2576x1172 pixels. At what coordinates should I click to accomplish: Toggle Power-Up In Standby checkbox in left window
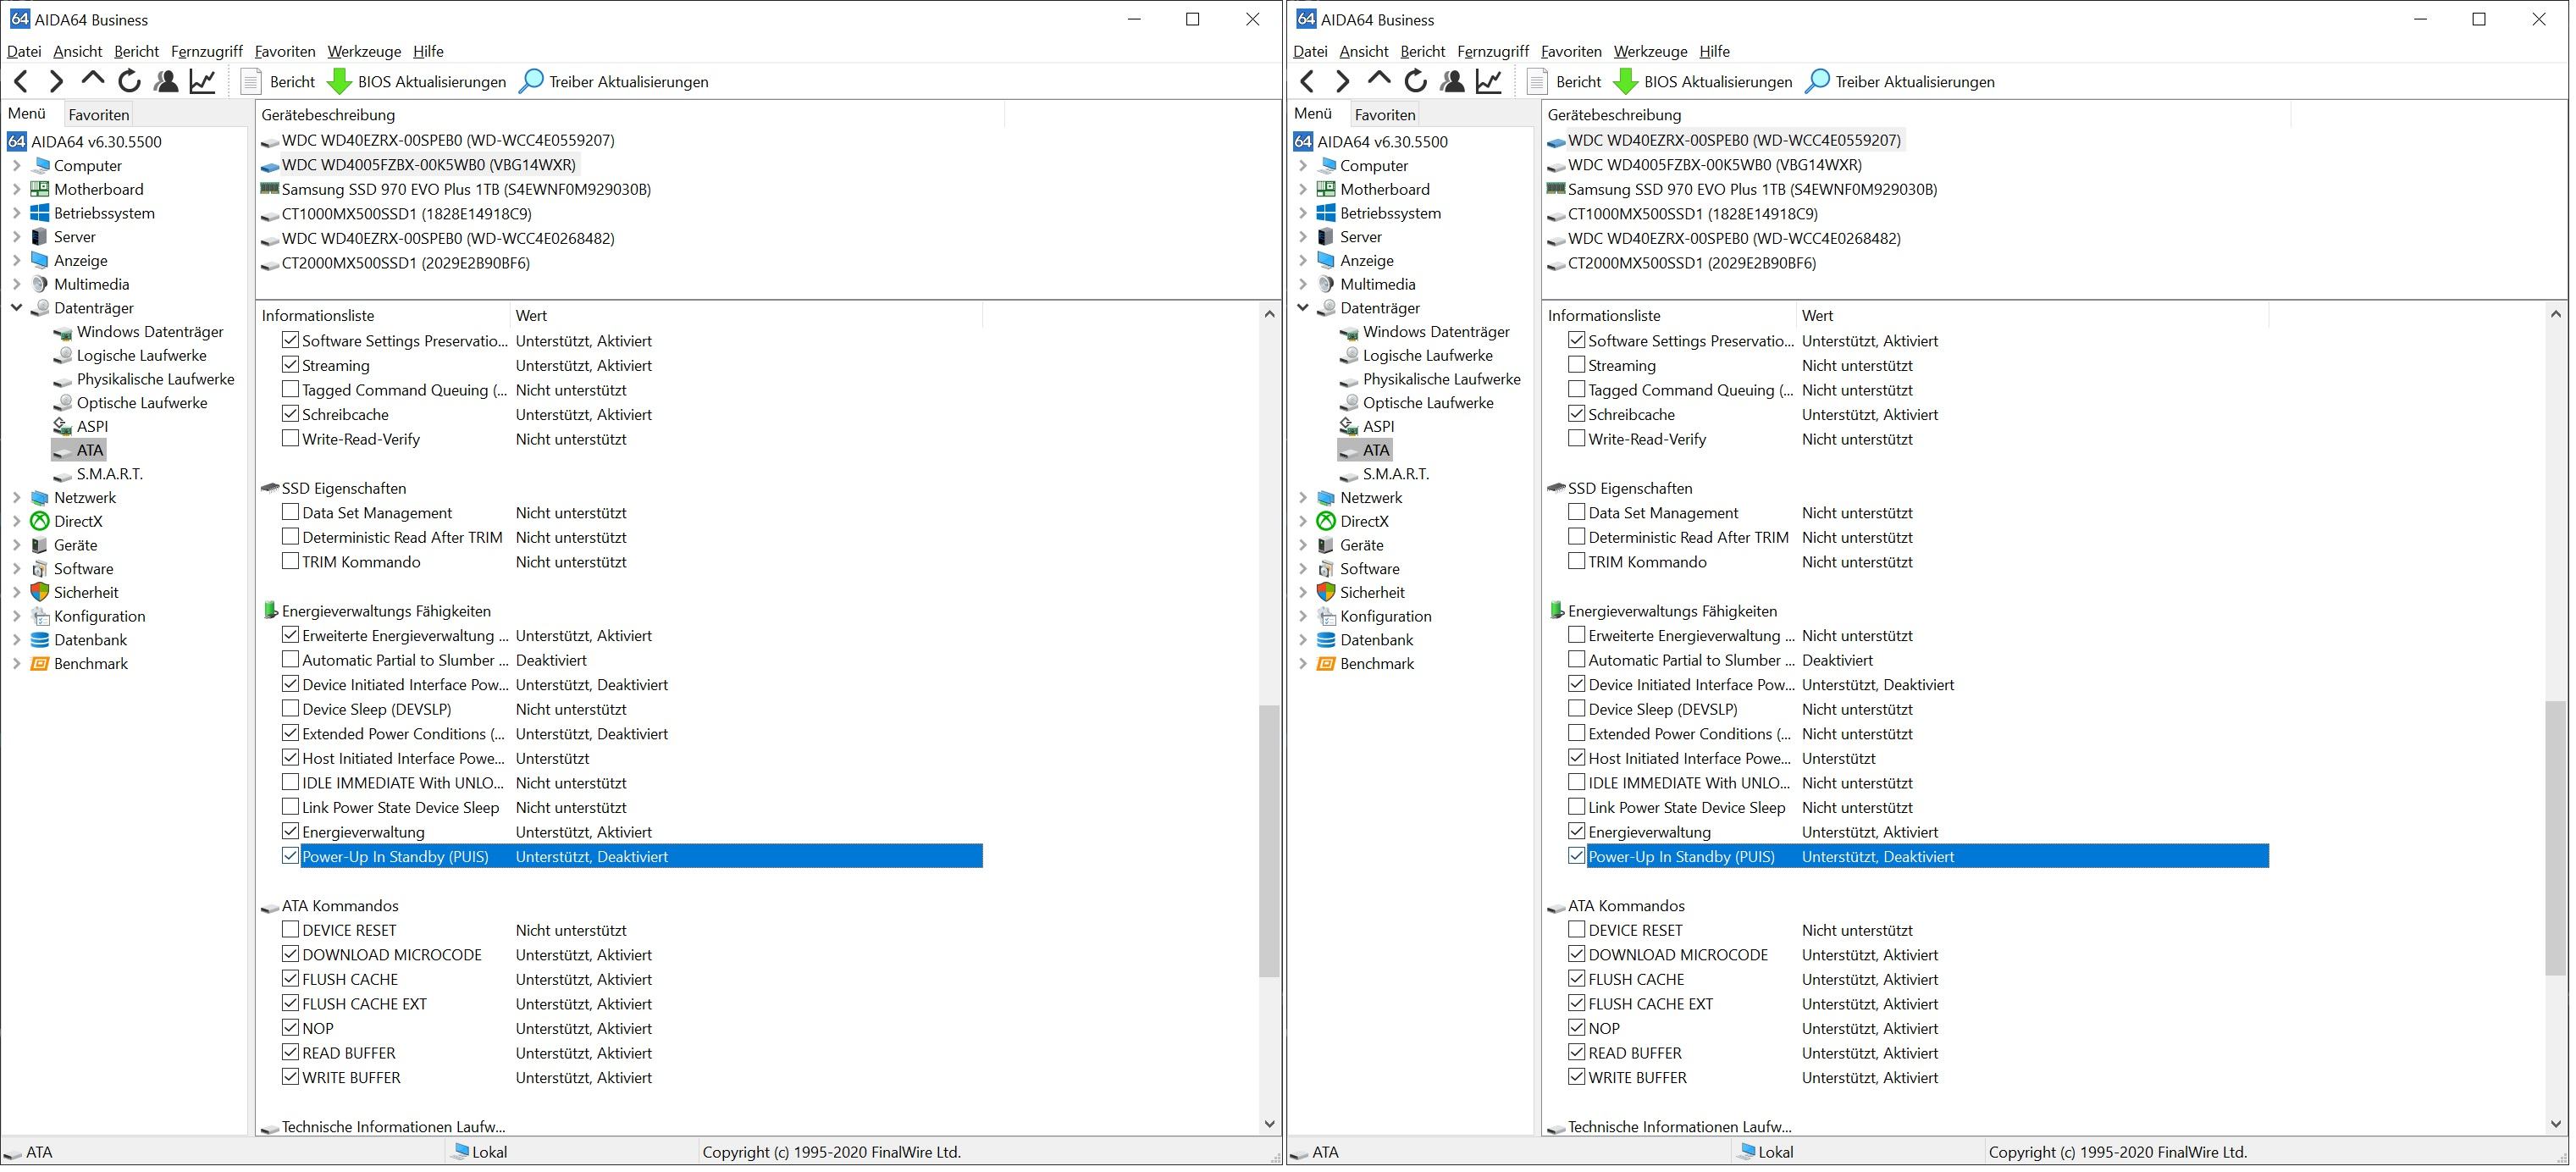[290, 857]
